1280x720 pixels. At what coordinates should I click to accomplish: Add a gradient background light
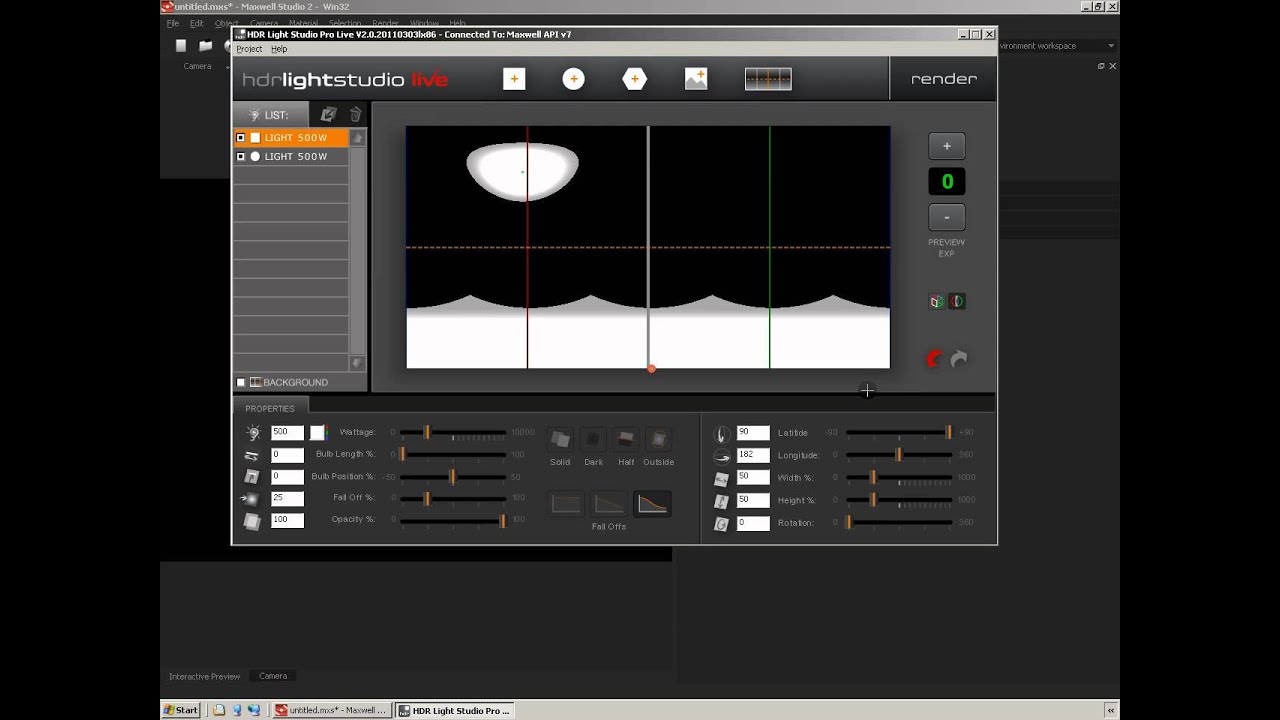coord(768,79)
